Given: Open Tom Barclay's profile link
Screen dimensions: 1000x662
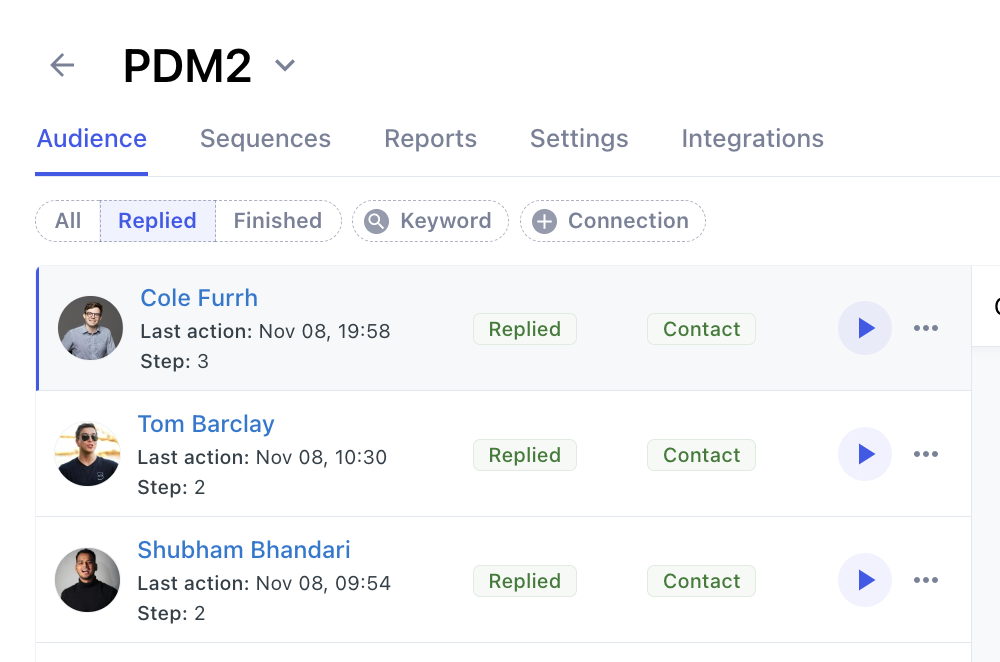Looking at the screenshot, I should point(206,424).
